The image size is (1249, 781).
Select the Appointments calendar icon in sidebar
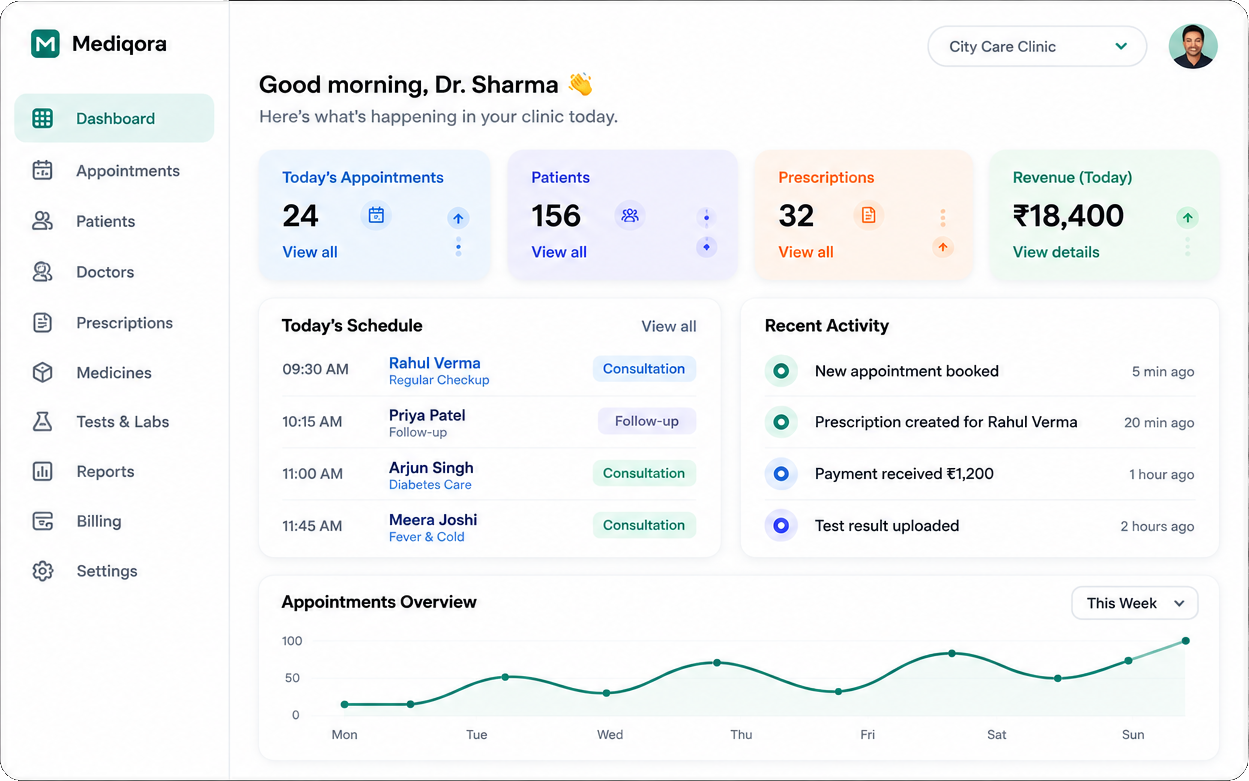click(x=42, y=170)
